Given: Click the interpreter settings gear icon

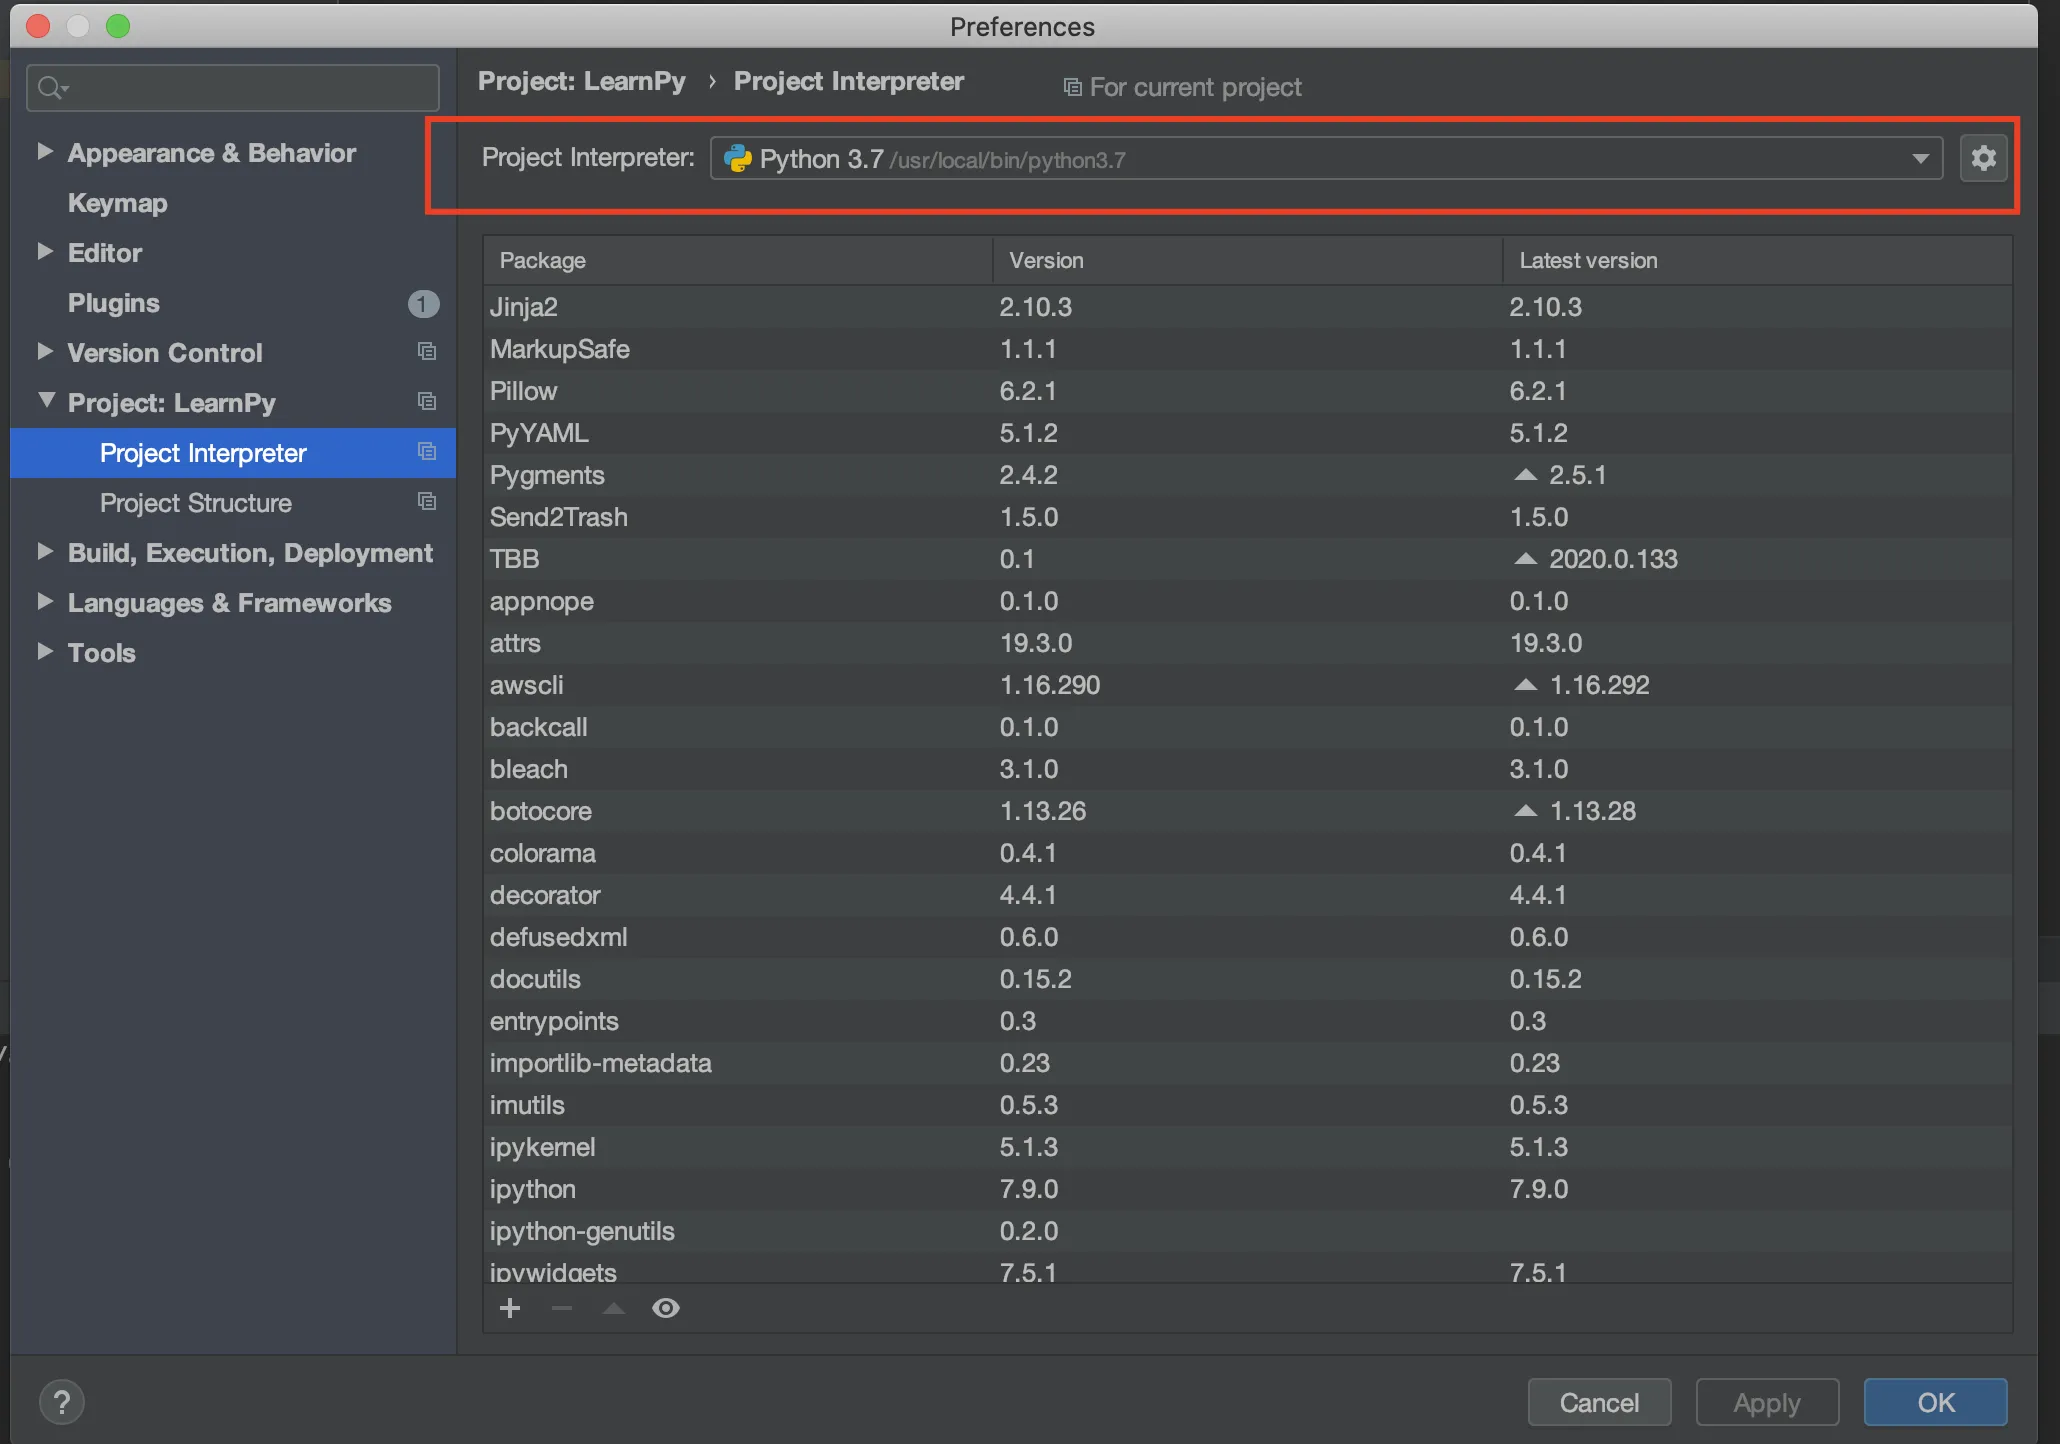Looking at the screenshot, I should tap(1983, 158).
